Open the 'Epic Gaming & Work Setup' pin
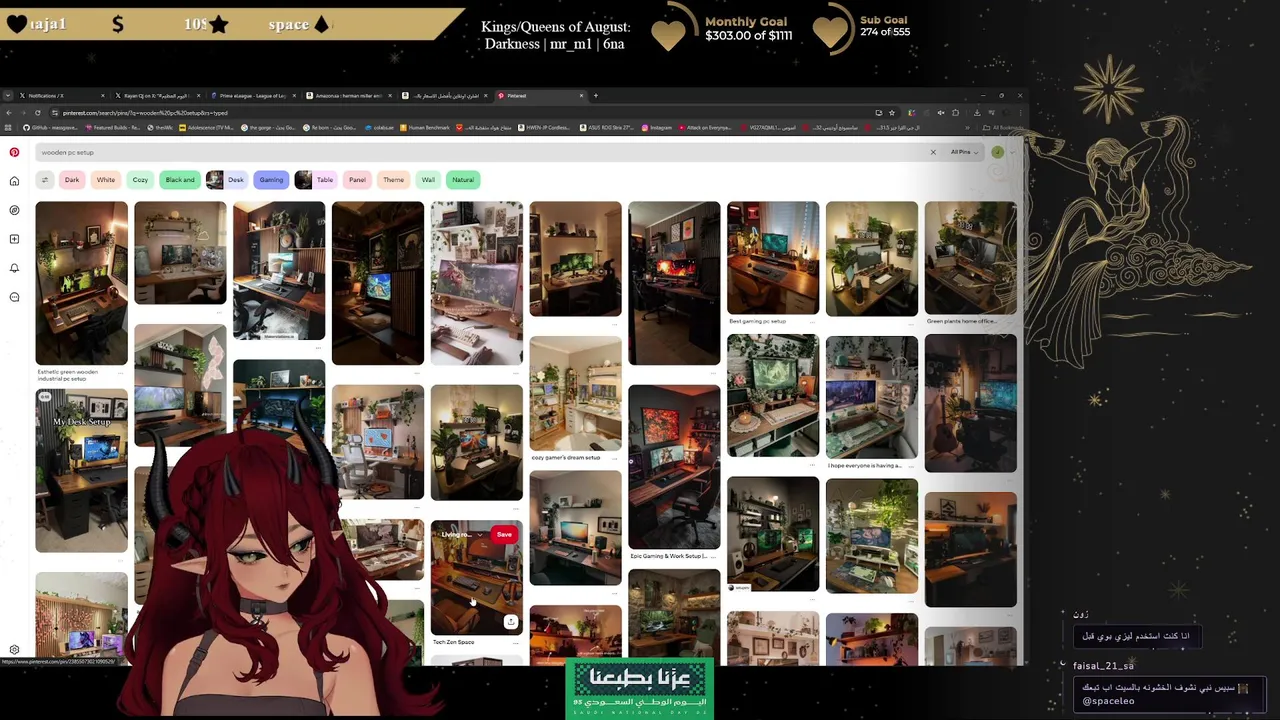 pos(674,467)
